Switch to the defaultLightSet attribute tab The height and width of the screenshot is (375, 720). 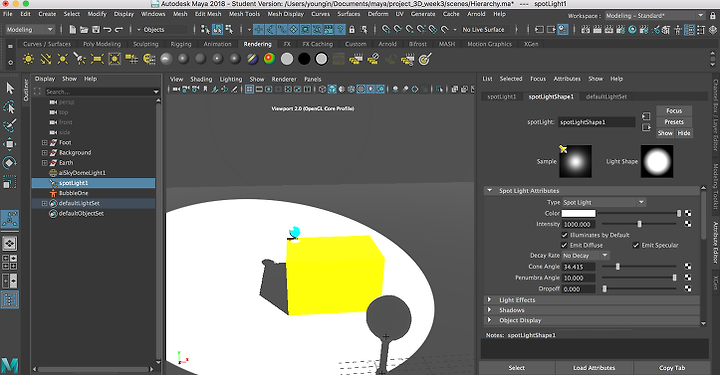[606, 96]
